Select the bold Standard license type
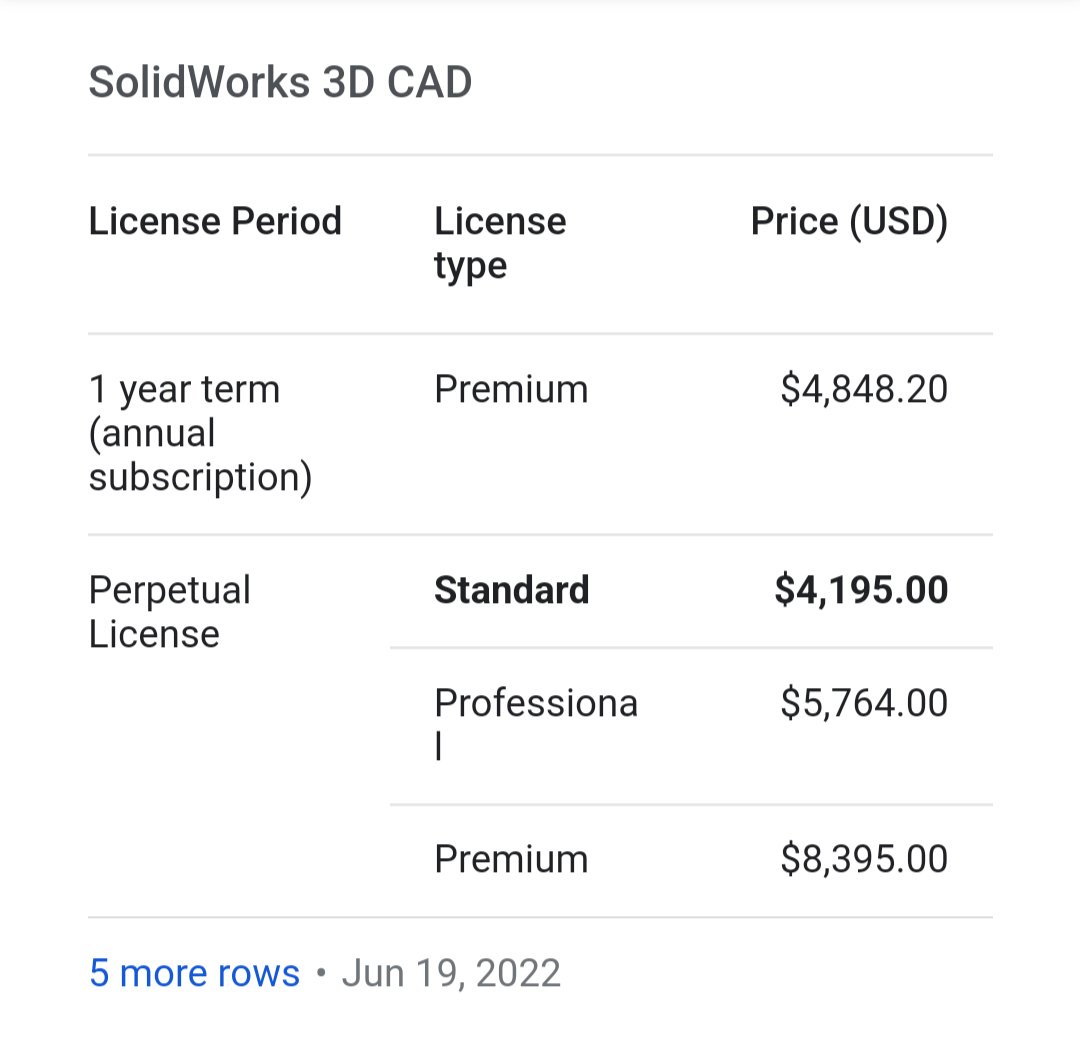This screenshot has height=1048, width=1080. click(512, 590)
